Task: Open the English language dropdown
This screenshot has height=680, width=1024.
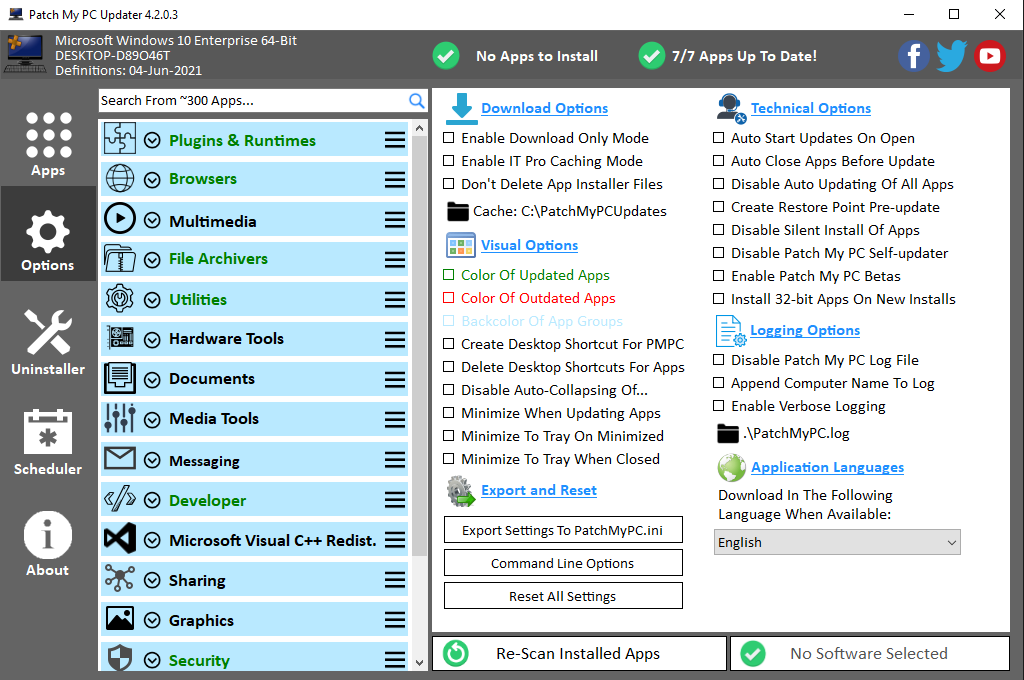Action: [838, 542]
